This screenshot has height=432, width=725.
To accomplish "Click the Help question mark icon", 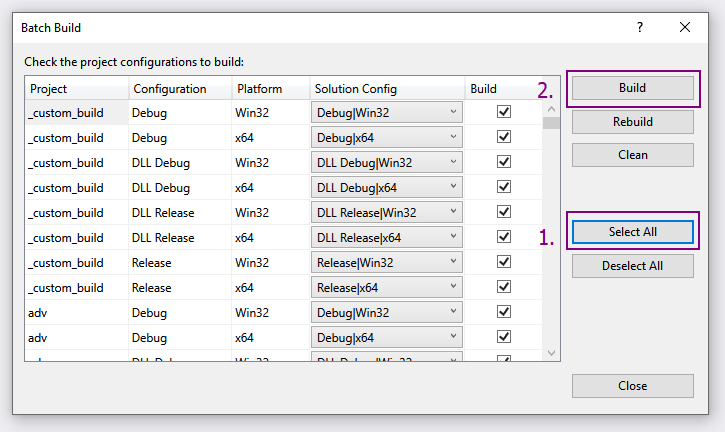I will [x=640, y=28].
